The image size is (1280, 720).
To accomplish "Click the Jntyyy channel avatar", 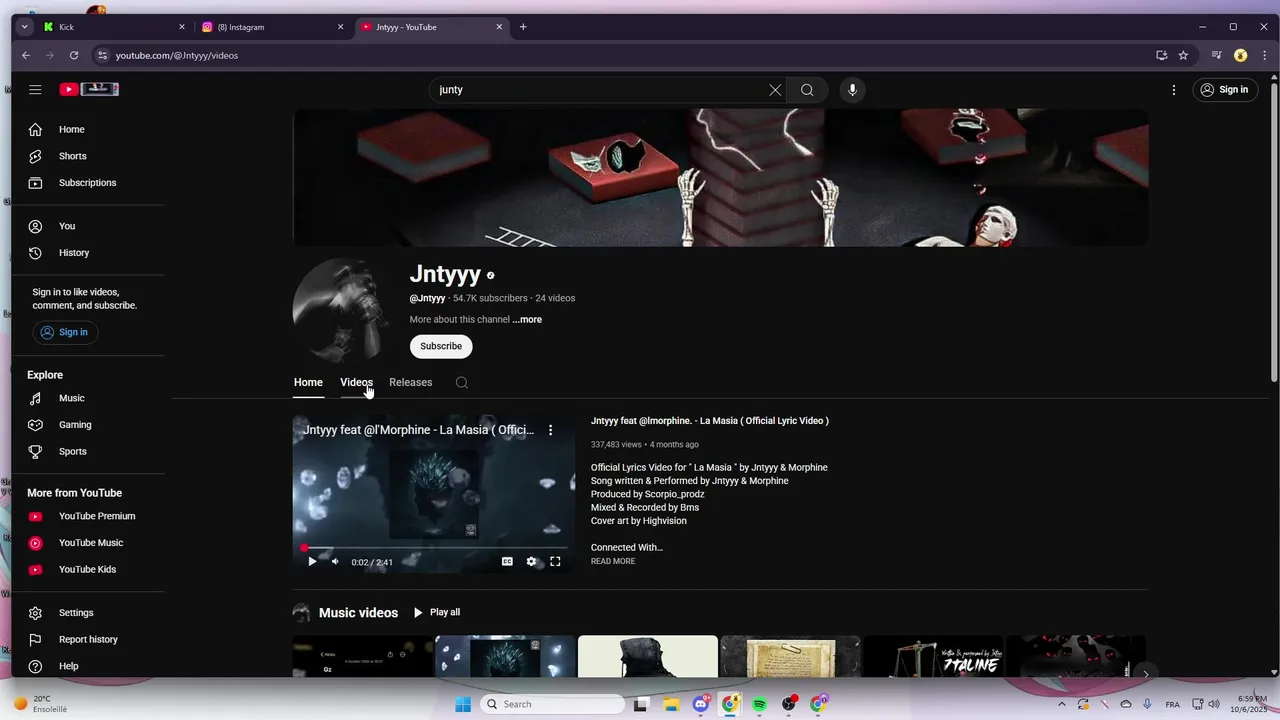I will pos(340,310).
